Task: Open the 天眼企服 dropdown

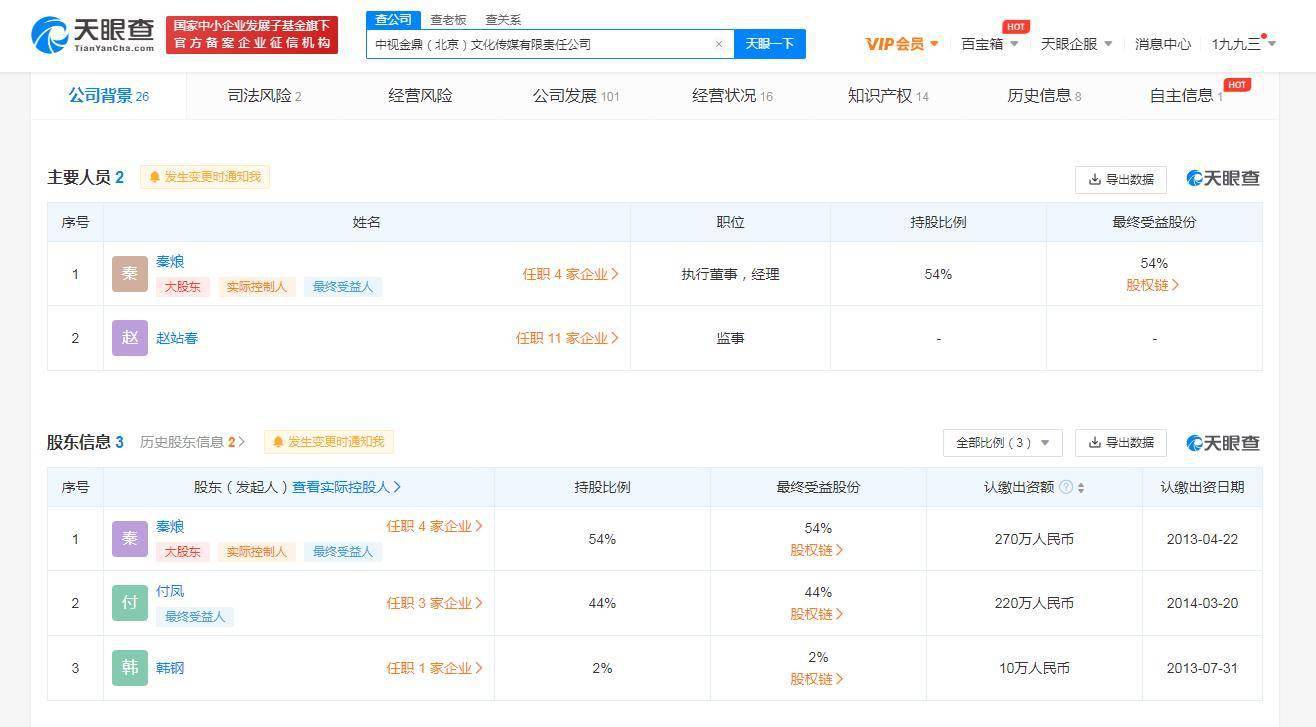Action: (1076, 44)
